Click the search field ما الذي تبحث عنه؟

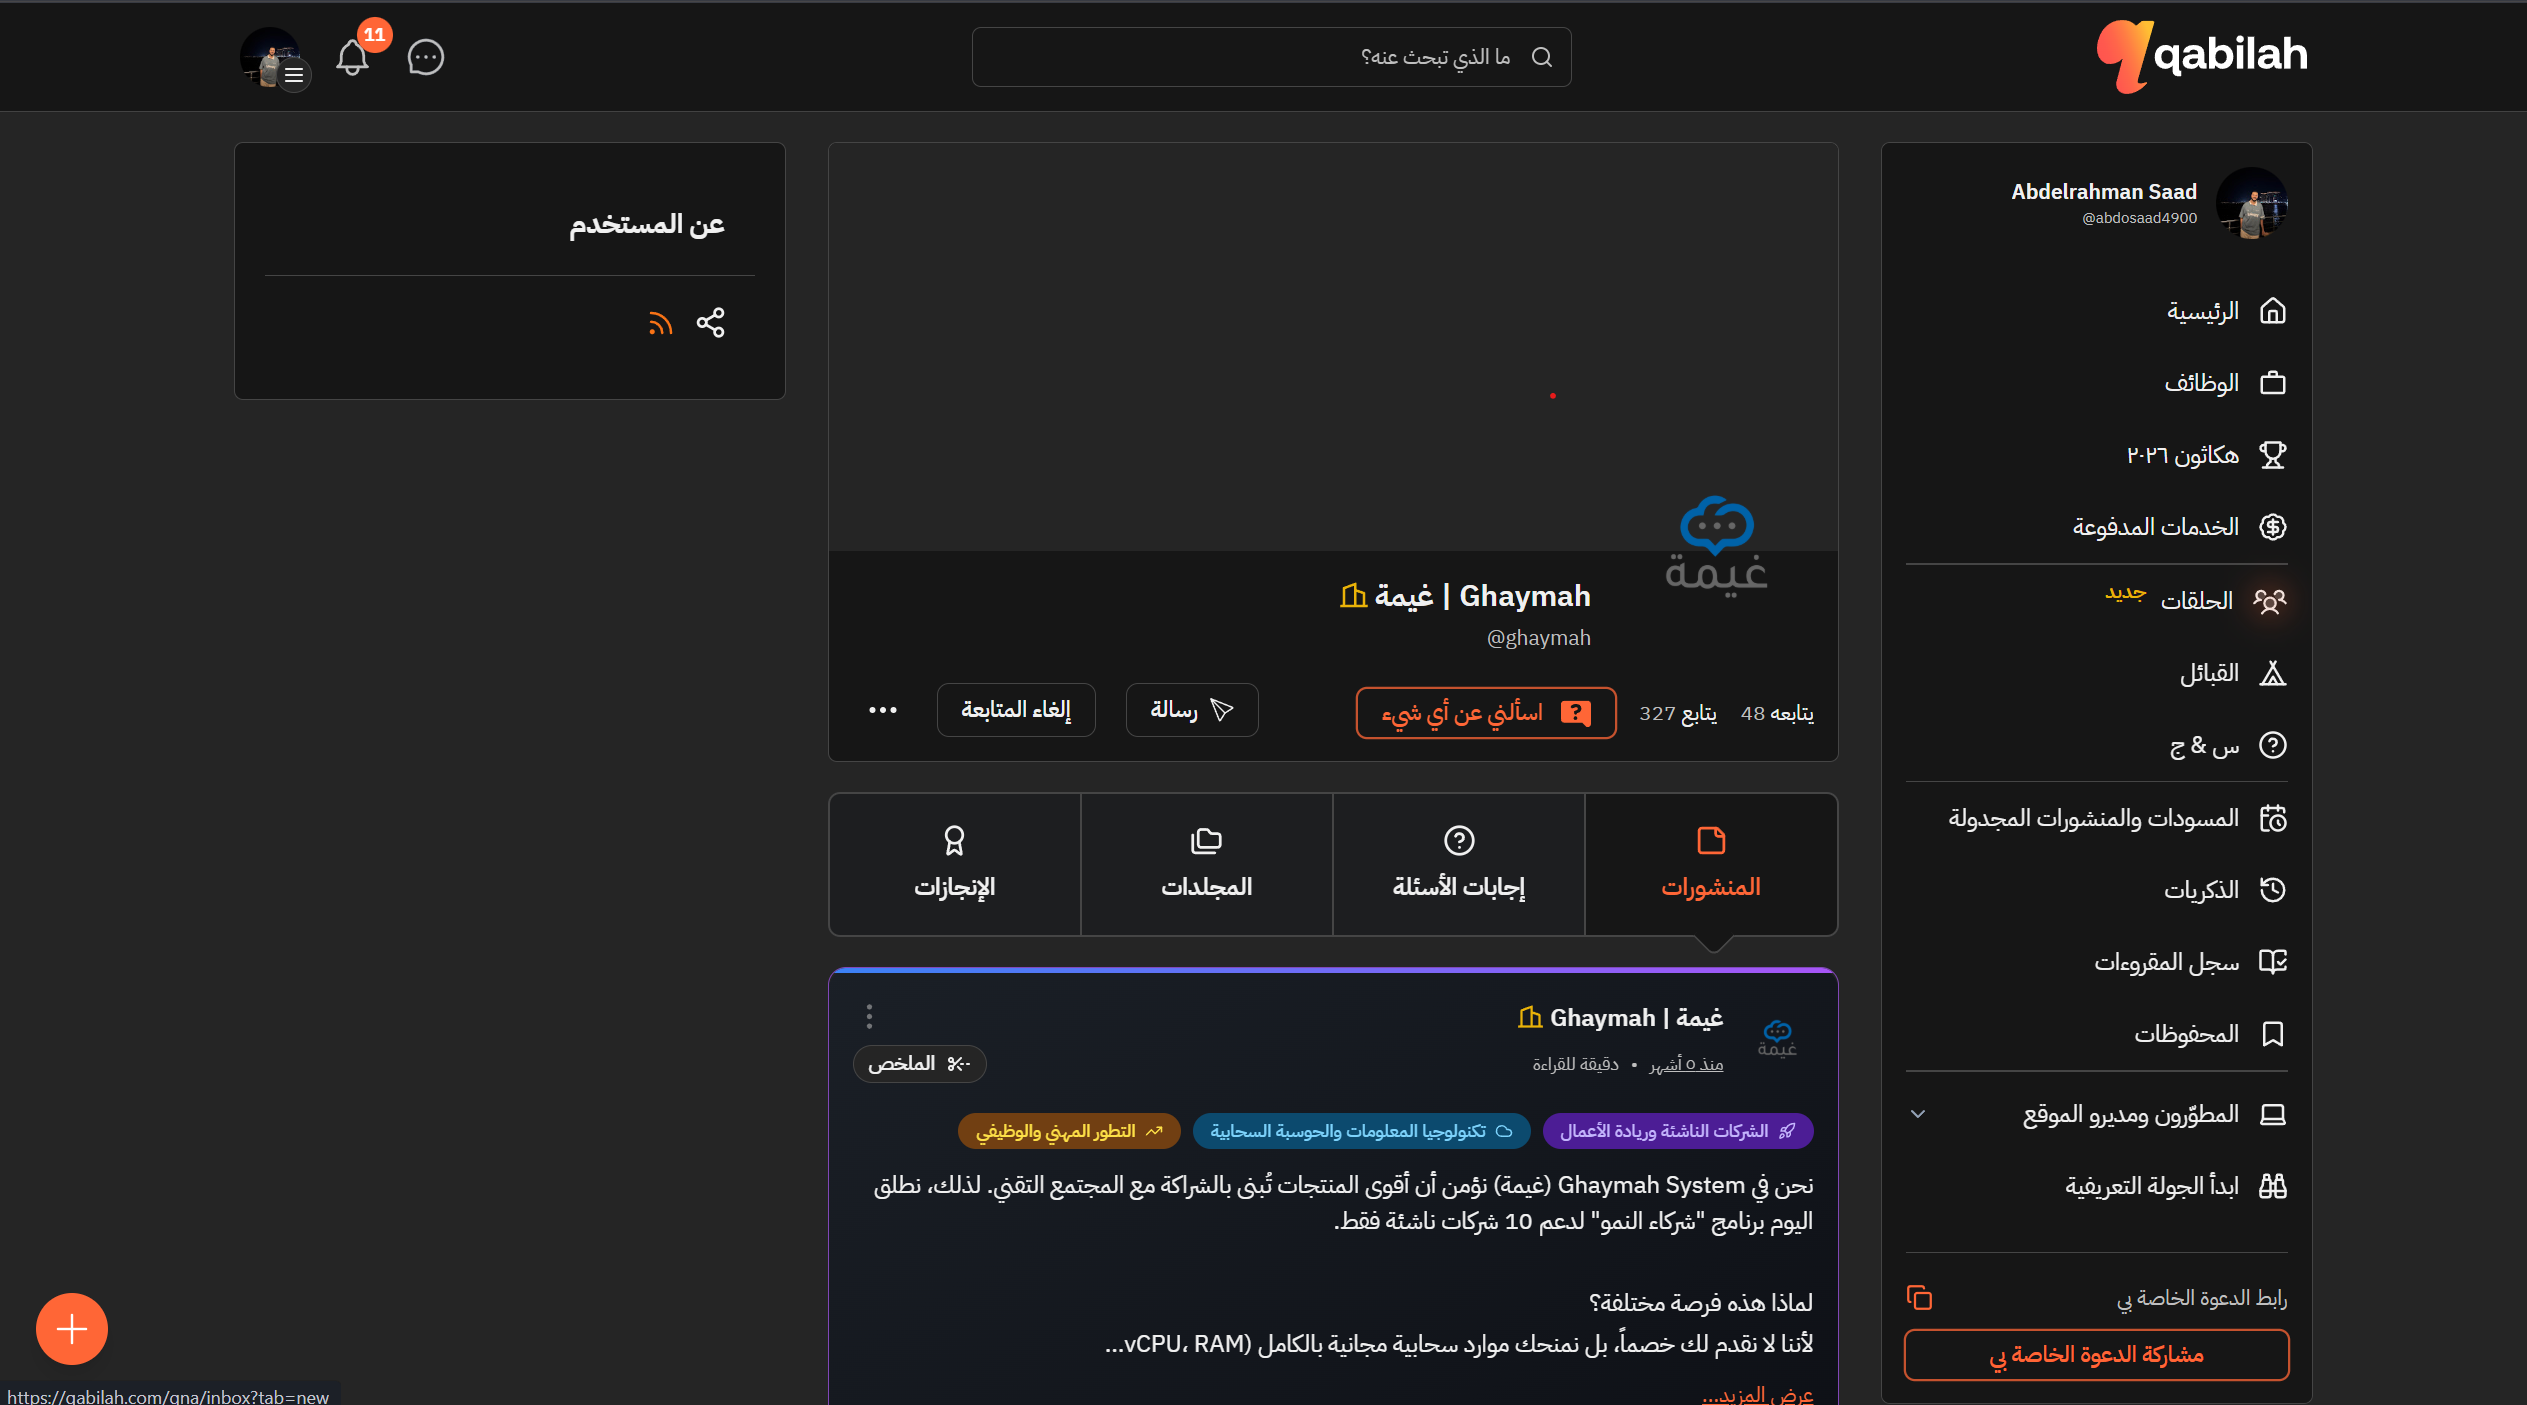pyautogui.click(x=1271, y=57)
